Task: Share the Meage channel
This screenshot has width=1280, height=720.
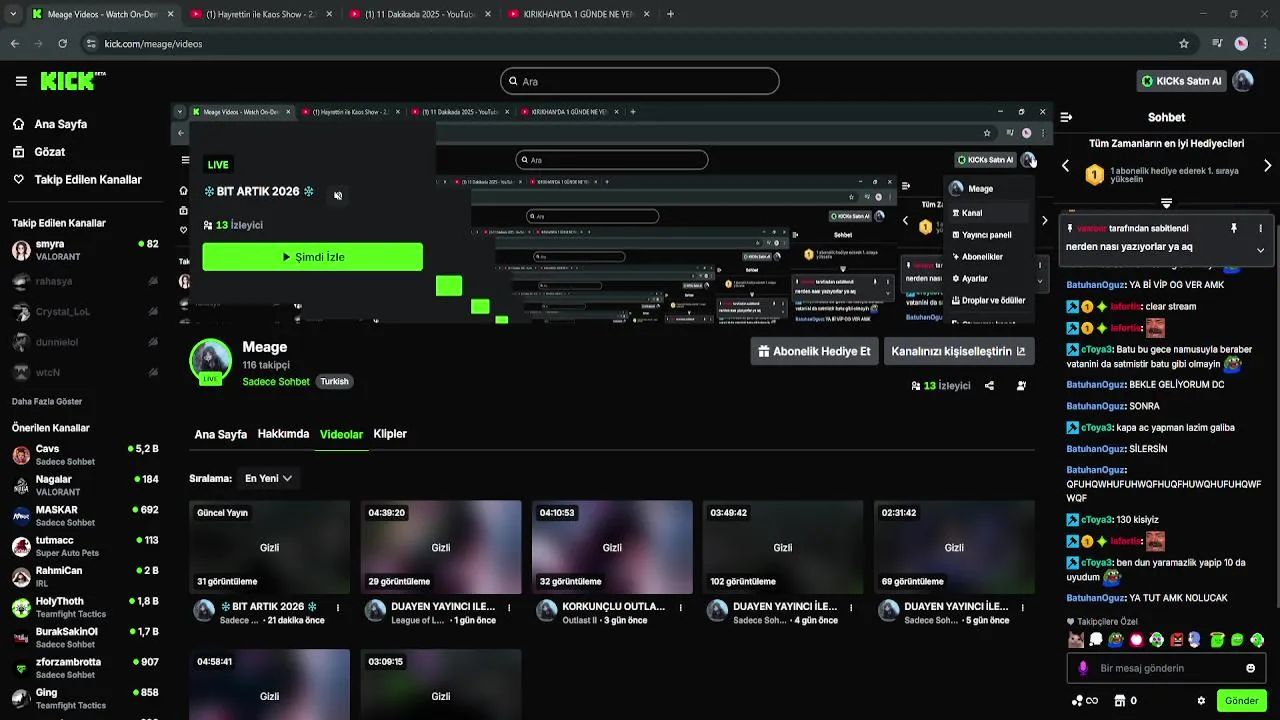Action: [989, 386]
